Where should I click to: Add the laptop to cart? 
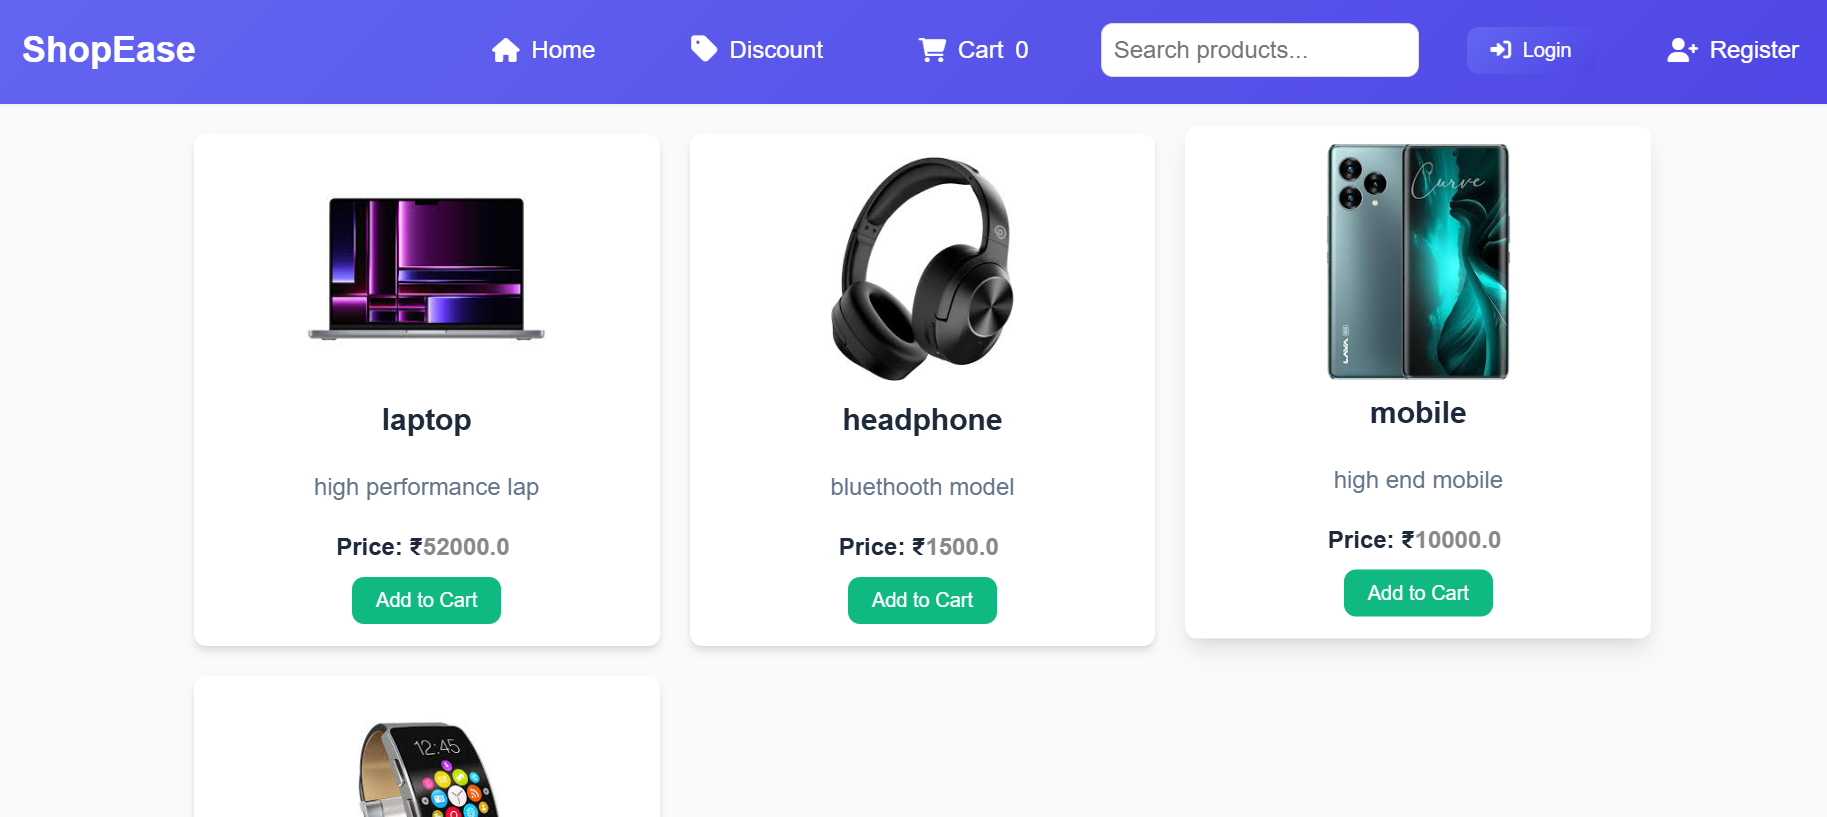[x=426, y=600]
